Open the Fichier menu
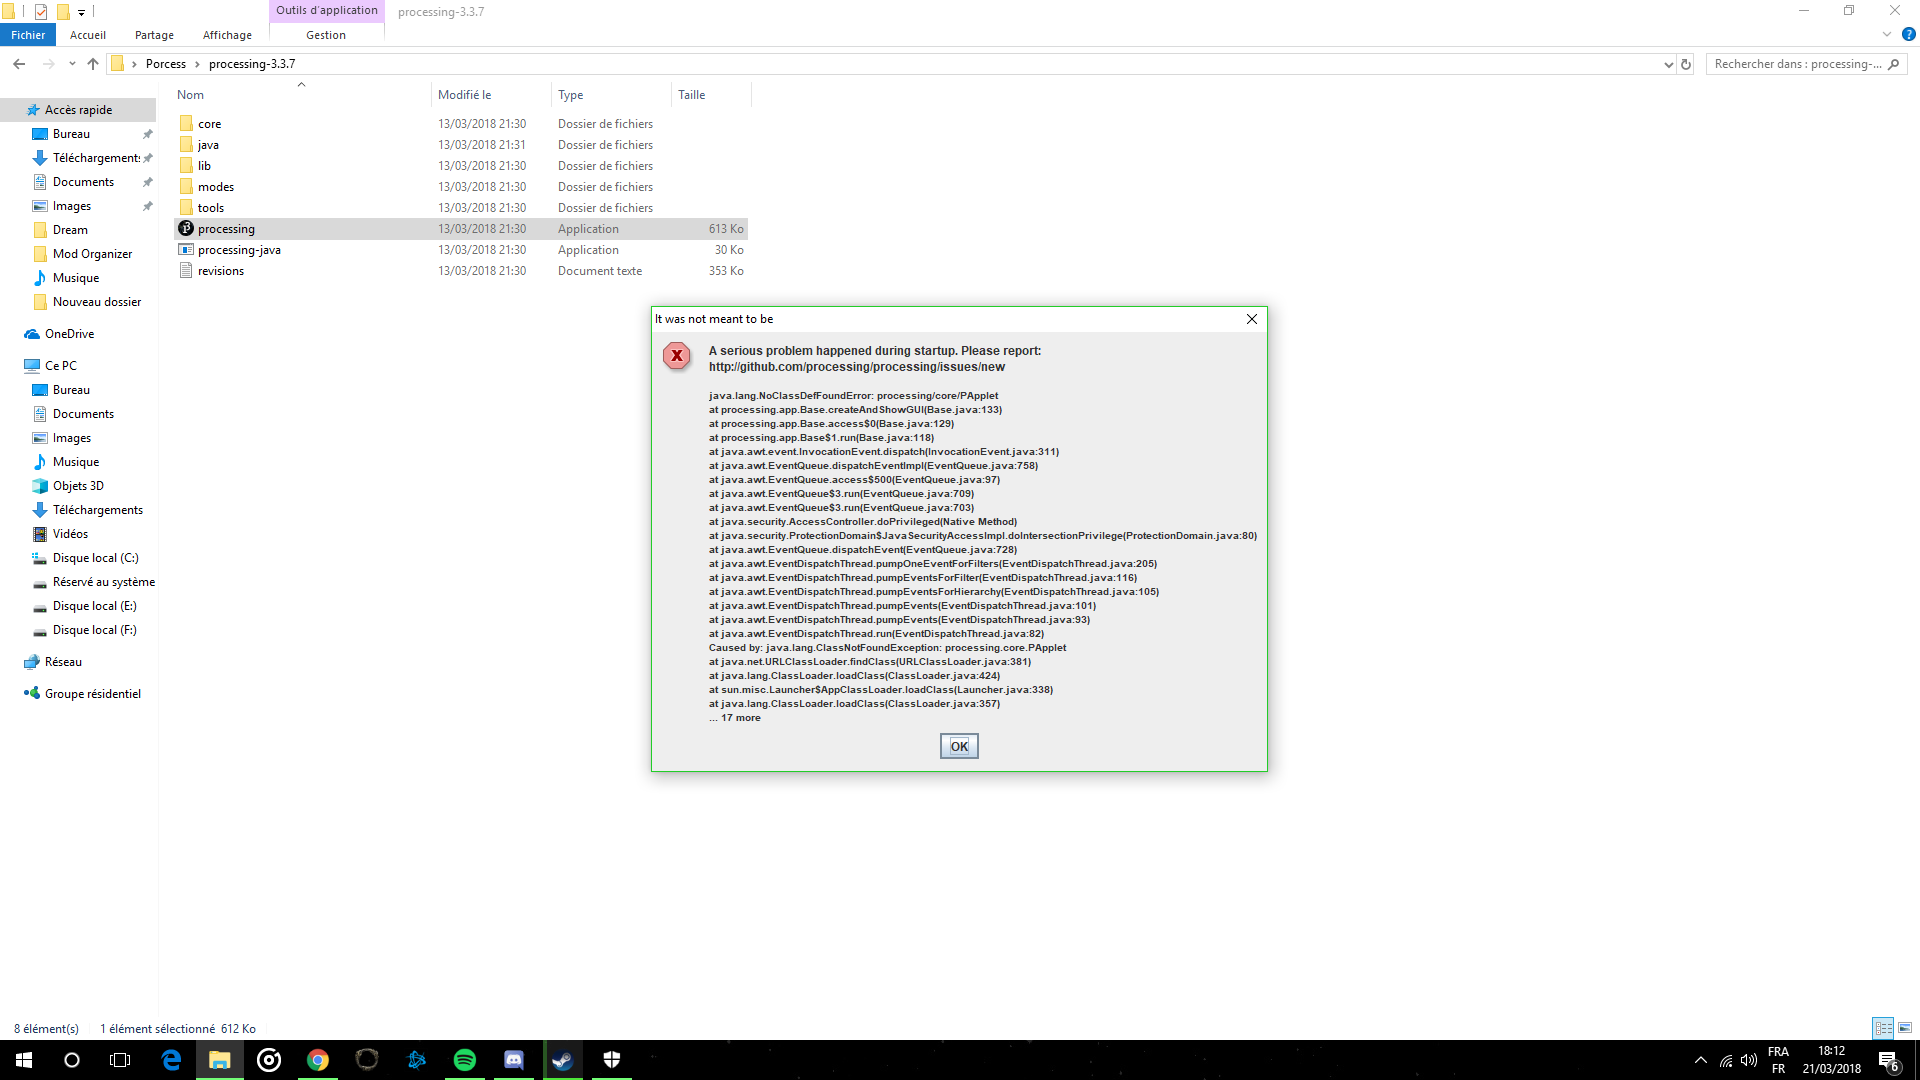 pyautogui.click(x=27, y=34)
